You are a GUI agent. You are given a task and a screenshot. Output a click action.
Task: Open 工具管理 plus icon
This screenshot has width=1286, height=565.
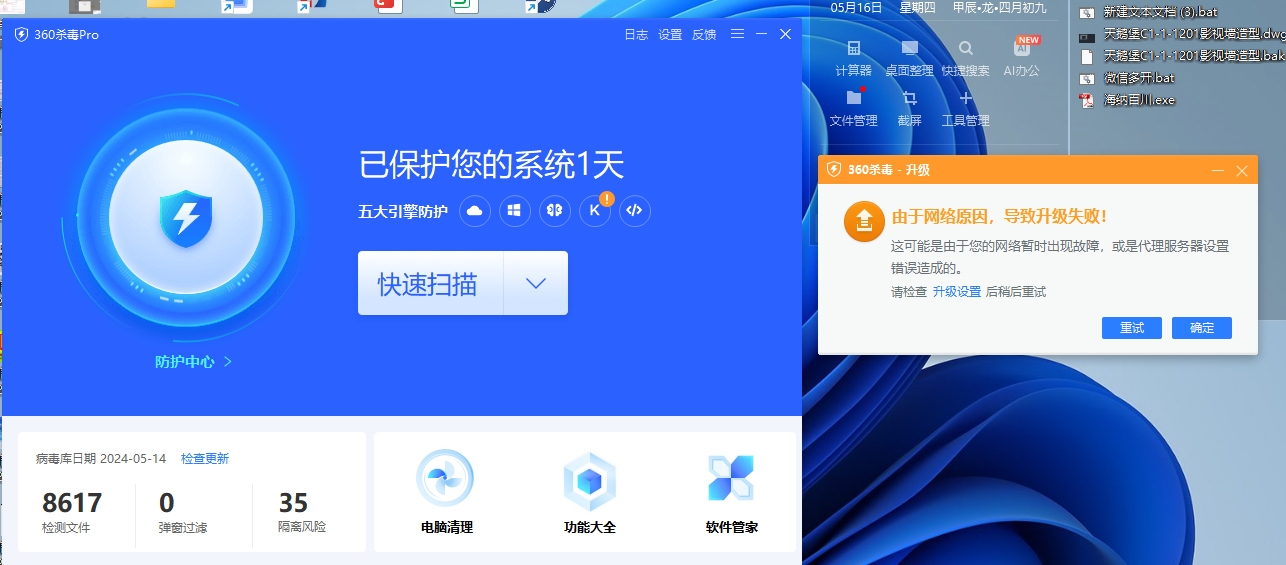[965, 98]
